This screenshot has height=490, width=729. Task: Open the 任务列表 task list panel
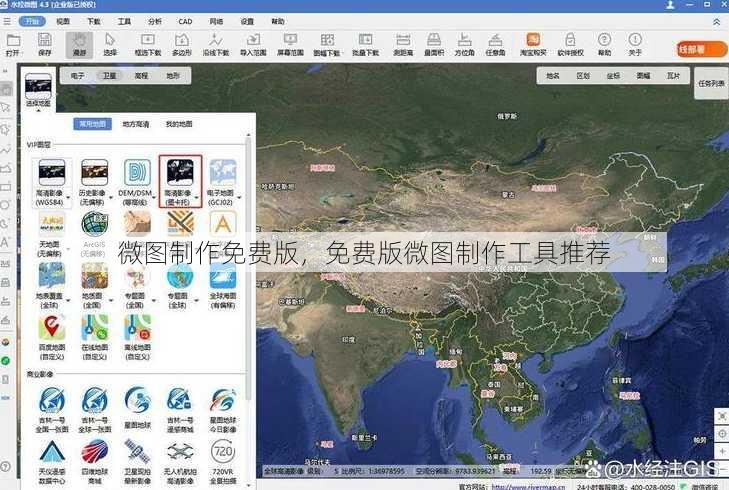pos(711,83)
